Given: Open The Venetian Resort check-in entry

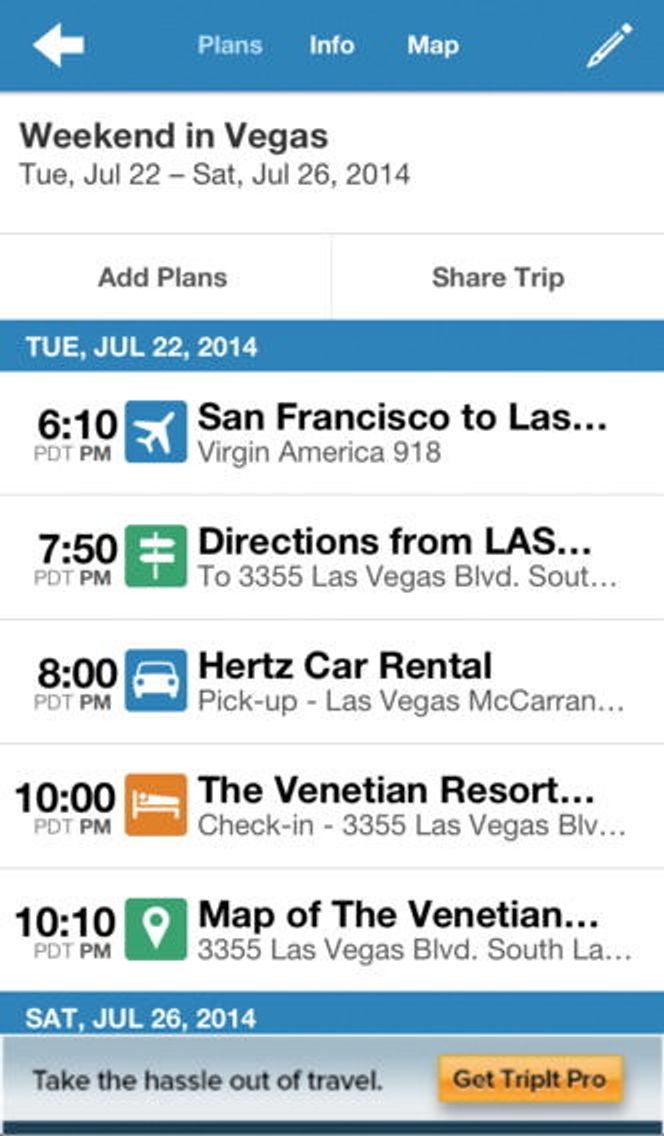Looking at the screenshot, I should 332,806.
